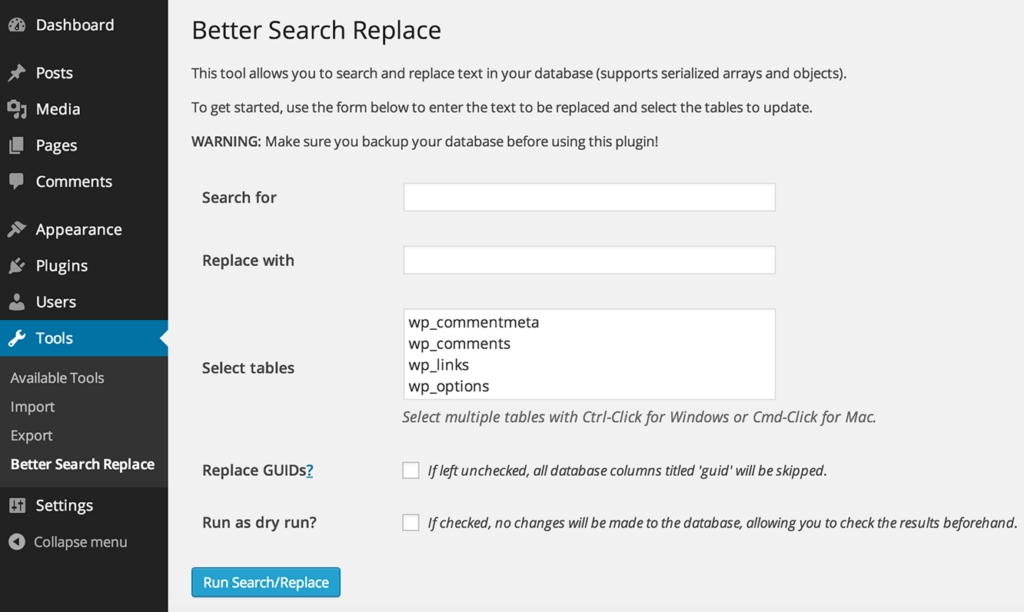Click the Appearance paintbrush icon
Screen dimensions: 1024x612
[16, 230]
